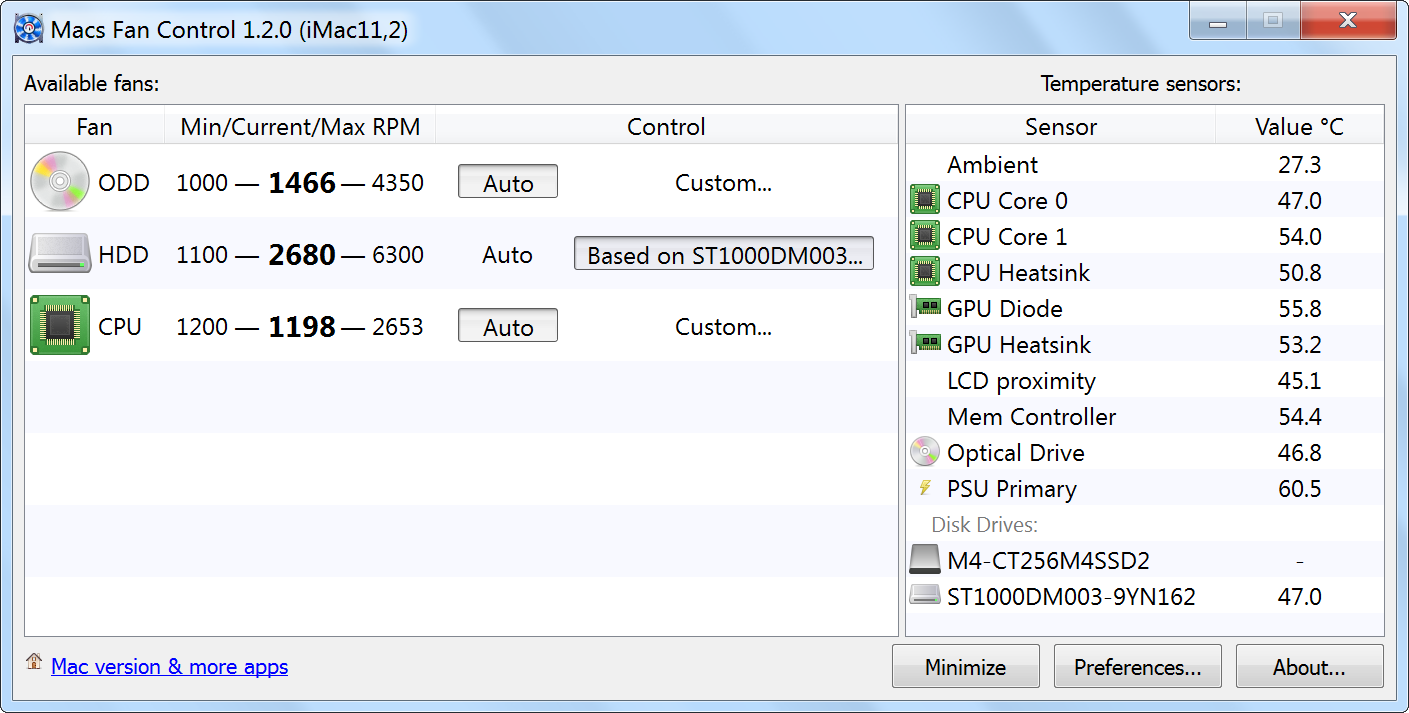
Task: Click the M4-CT256M4SSD2 drive icon
Action: (x=925, y=560)
